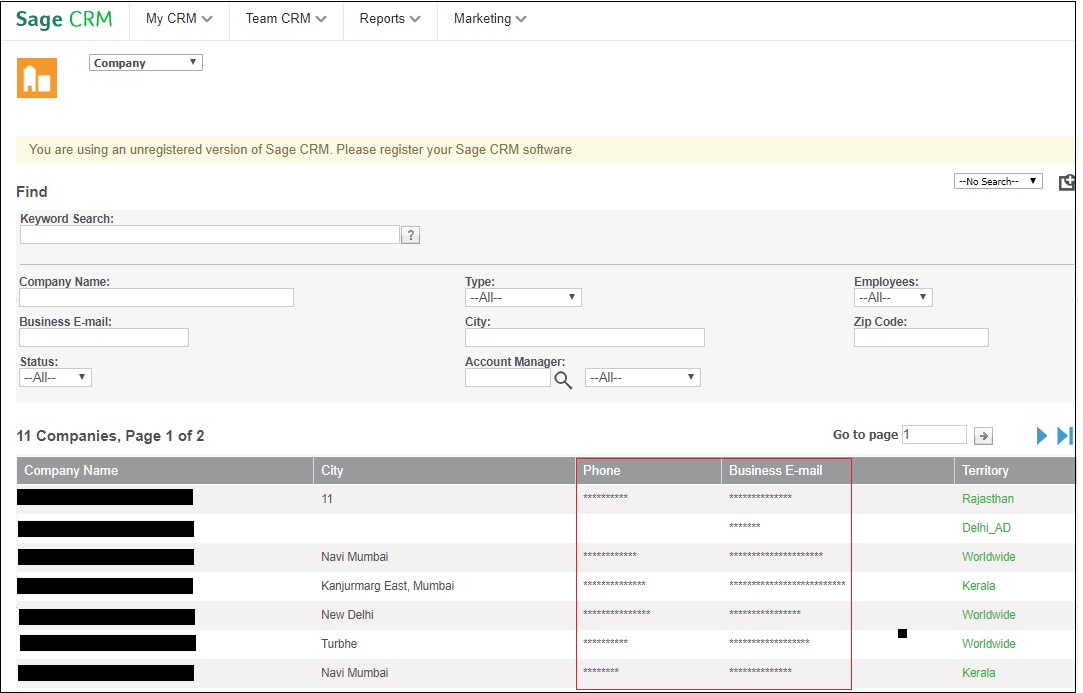Expand the Status filter dropdown

tap(55, 378)
